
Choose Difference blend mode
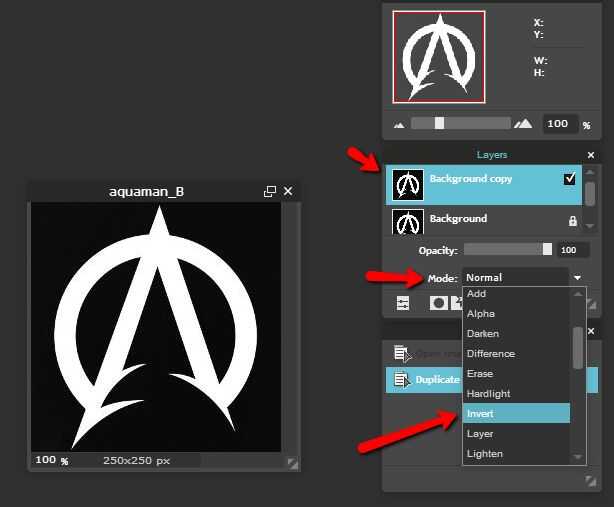pyautogui.click(x=516, y=354)
